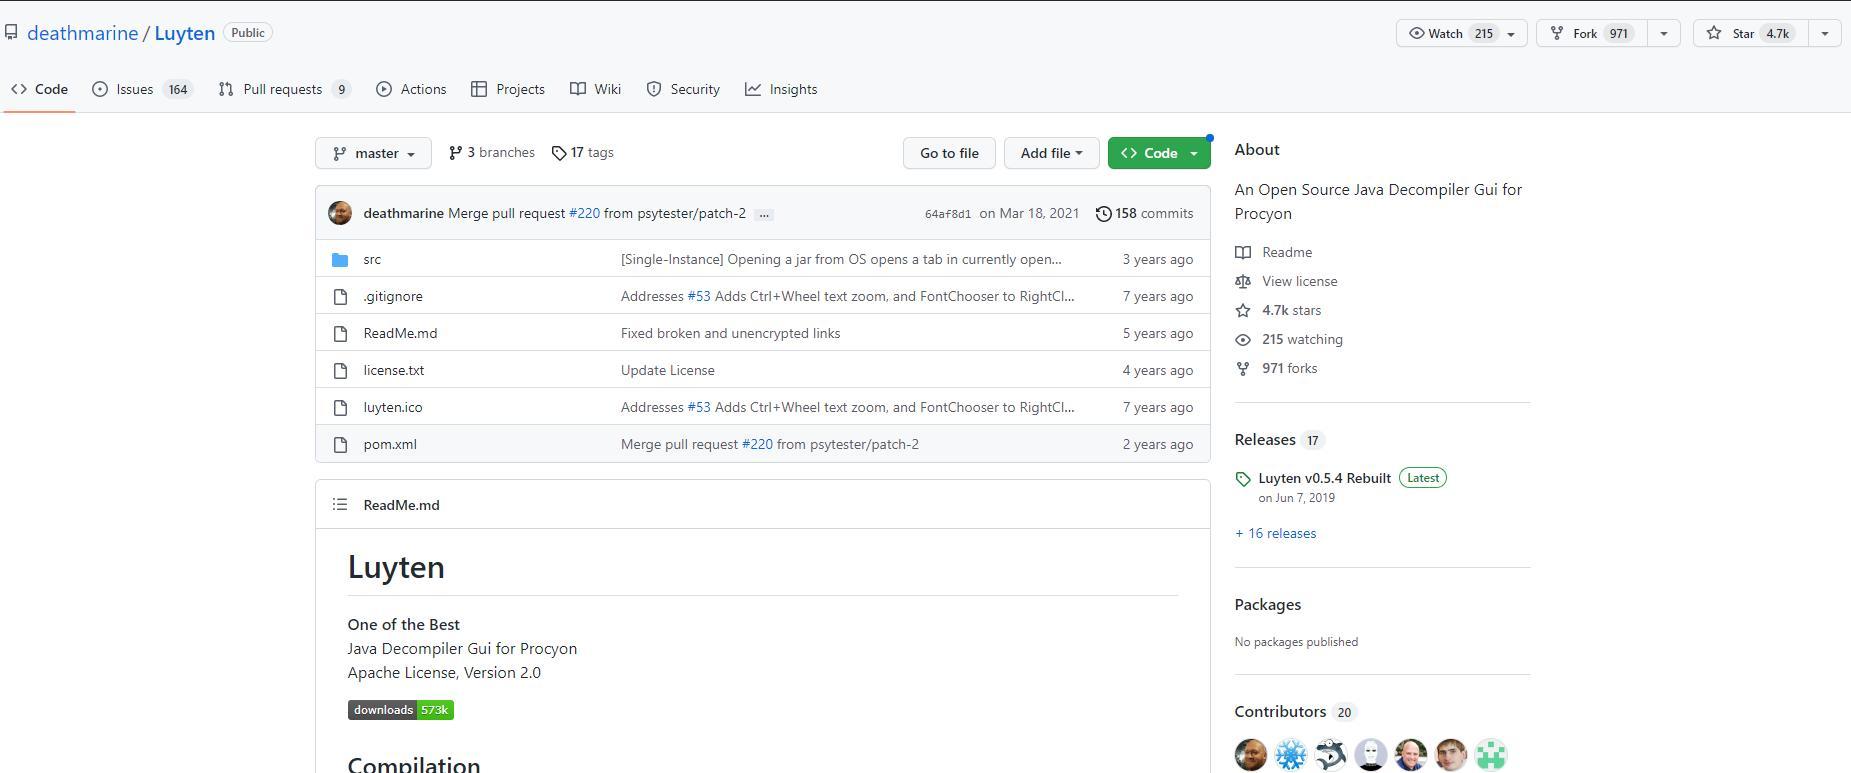Image resolution: width=1851 pixels, height=773 pixels.
Task: Open the commit hash 64af8d1
Action: [x=947, y=214]
